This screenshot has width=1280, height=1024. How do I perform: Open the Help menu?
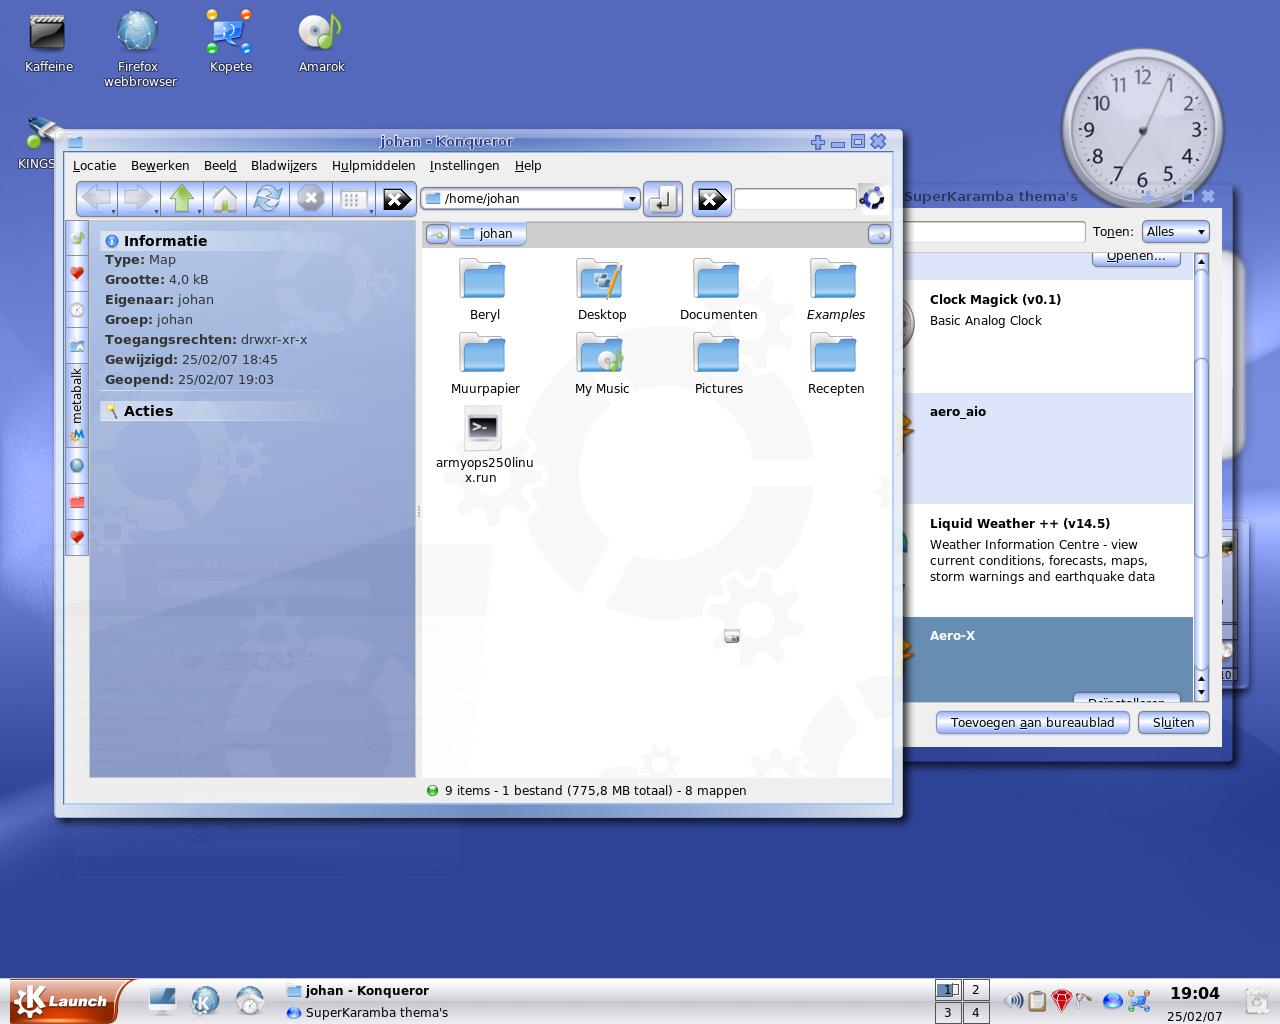pyautogui.click(x=528, y=166)
